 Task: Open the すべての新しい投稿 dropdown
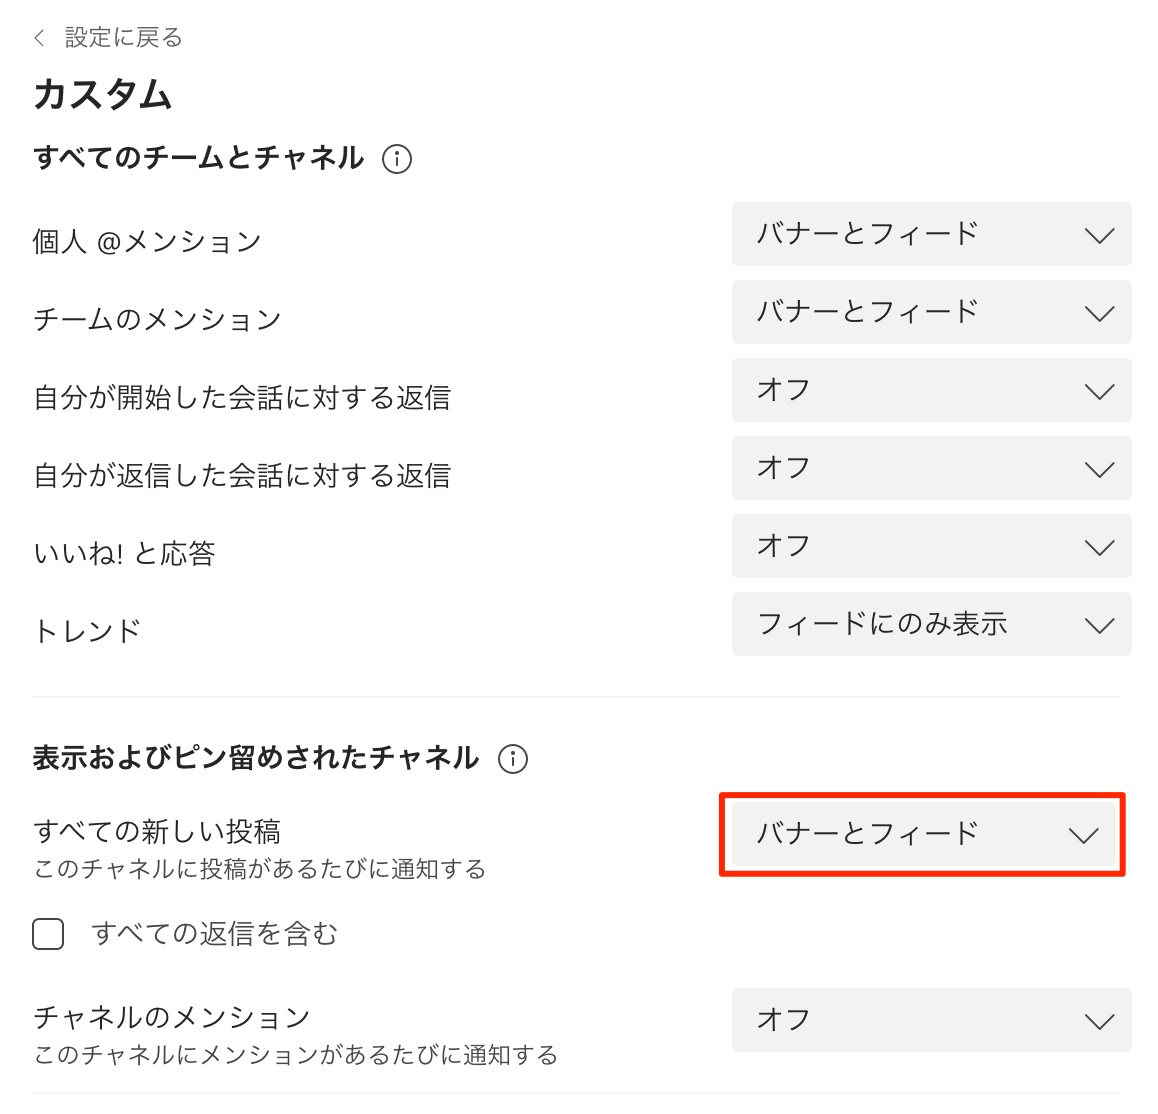coord(923,834)
